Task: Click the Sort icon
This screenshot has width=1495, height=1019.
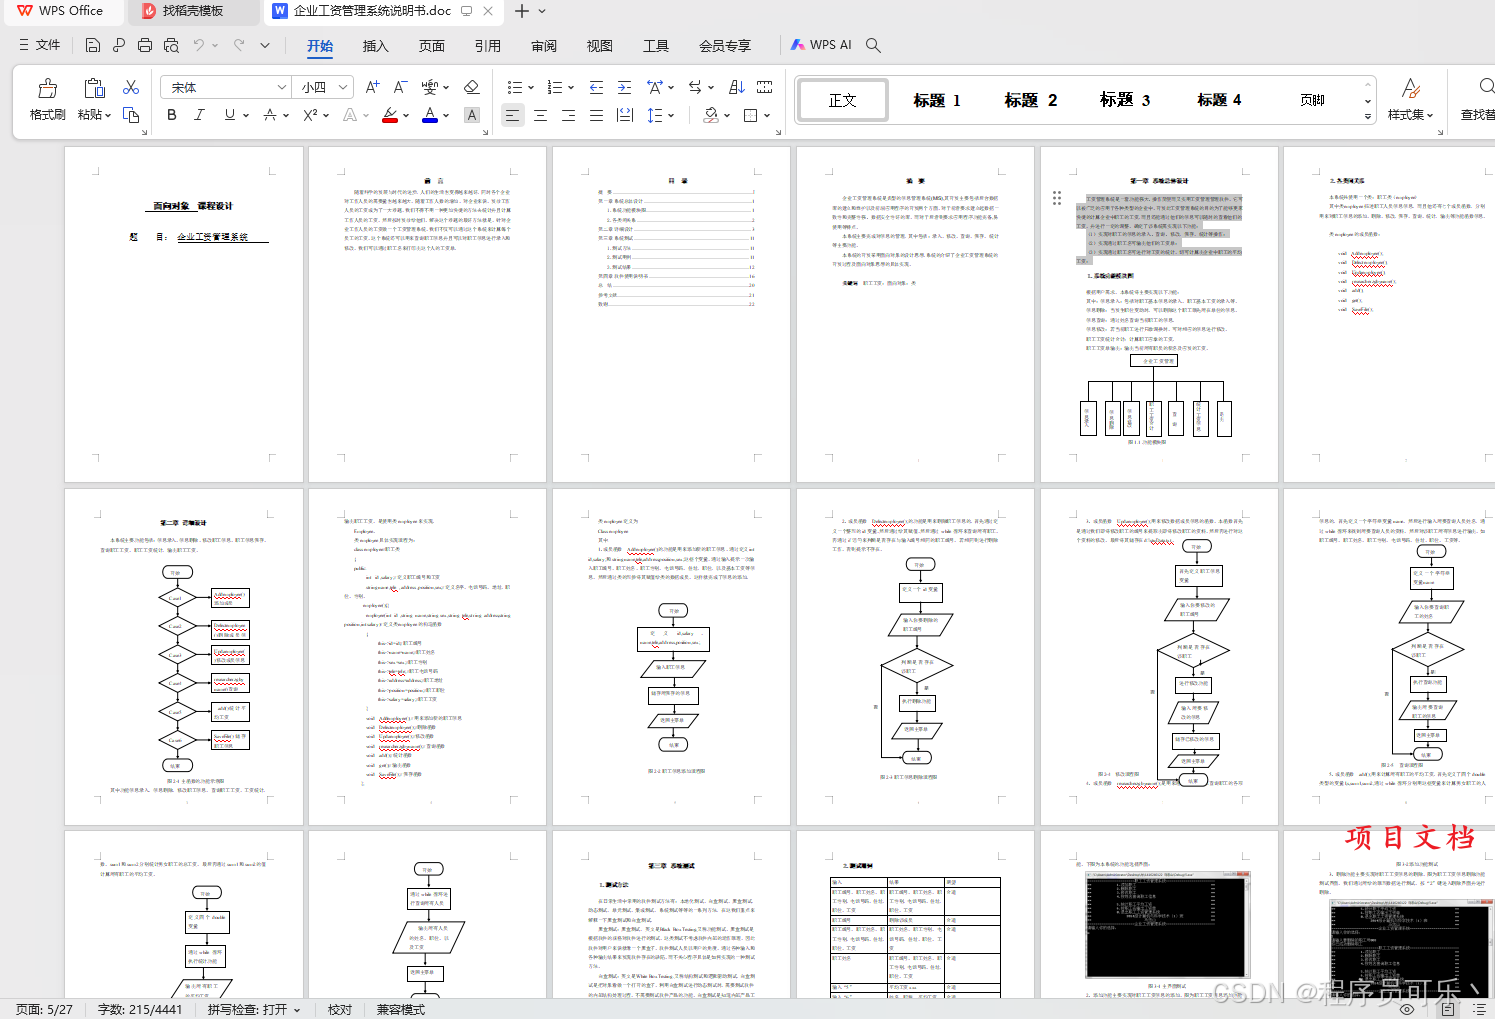Action: tap(737, 87)
